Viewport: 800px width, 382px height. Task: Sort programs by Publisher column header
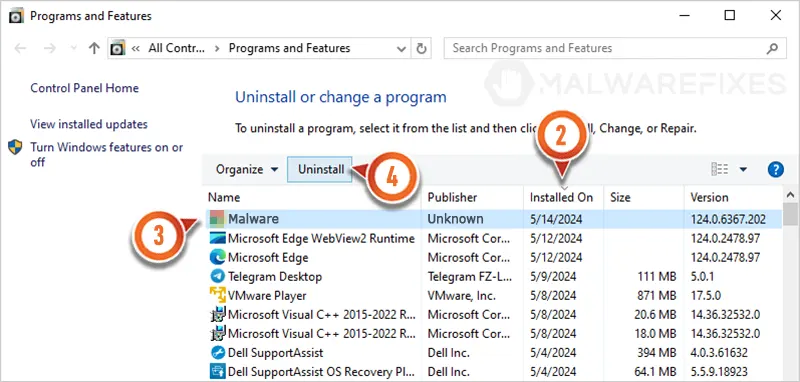point(452,197)
